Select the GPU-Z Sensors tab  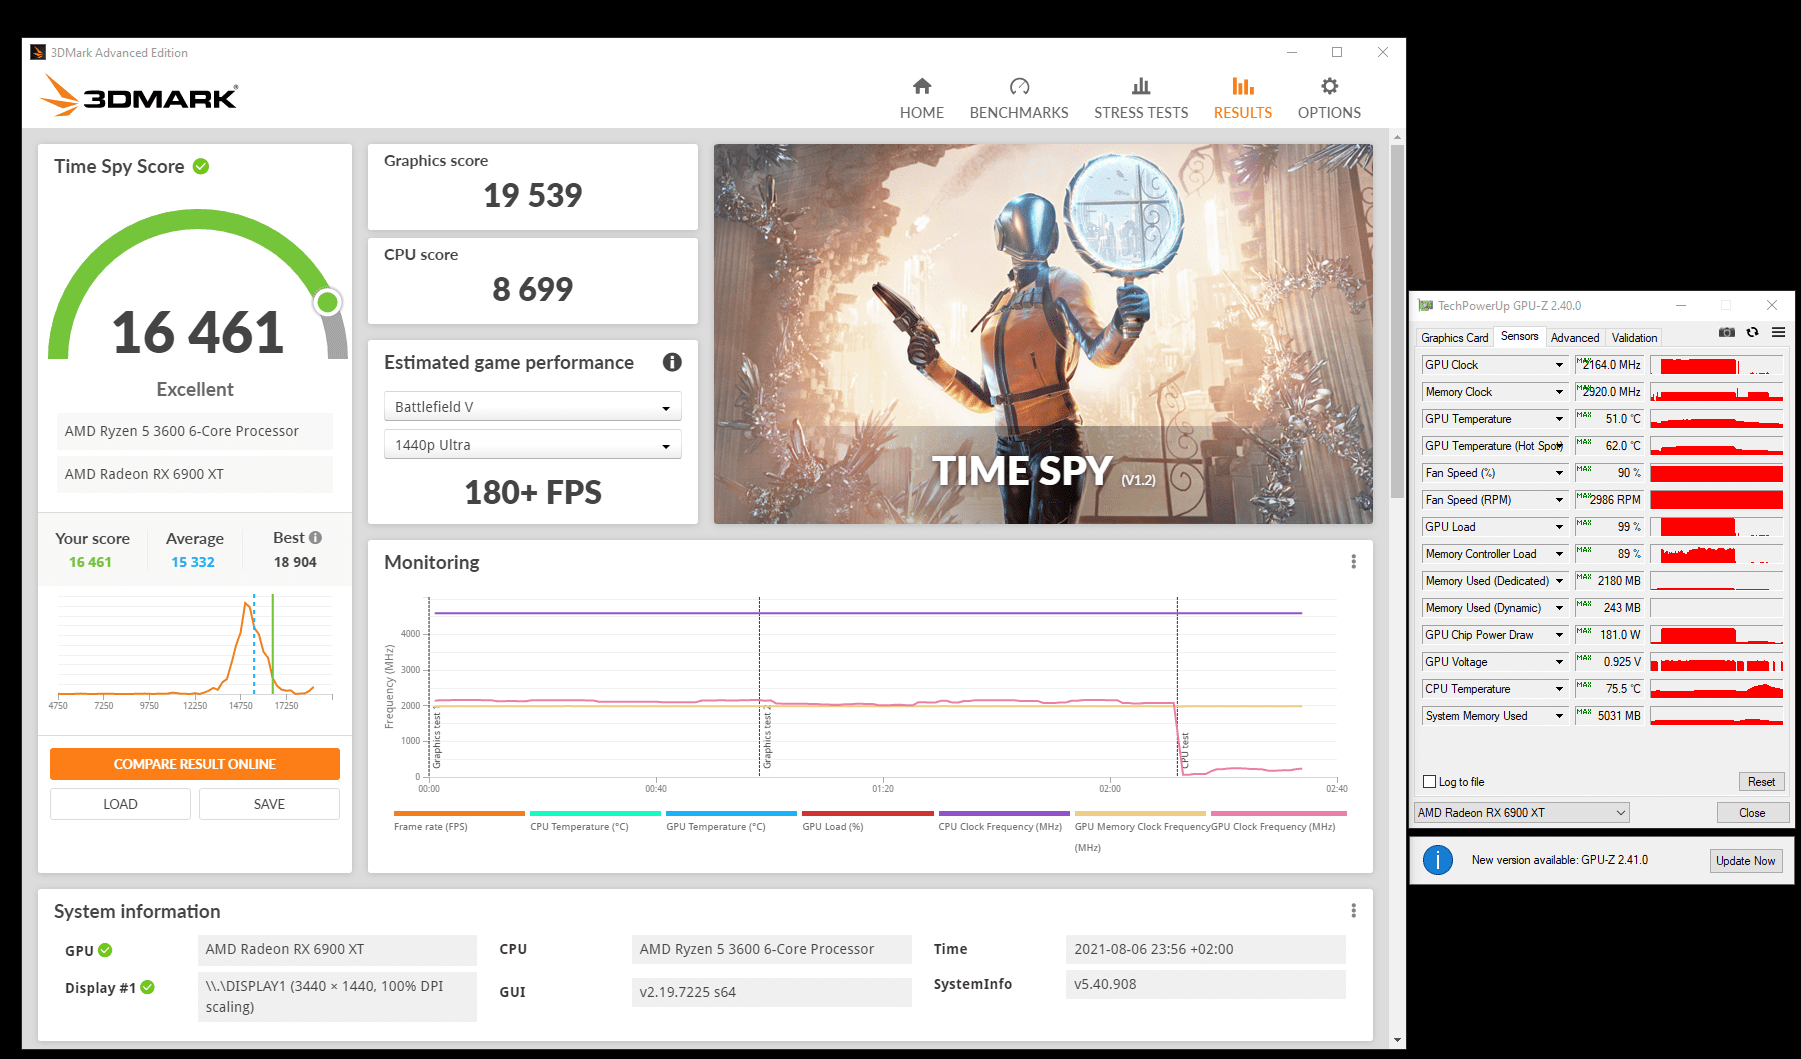click(x=1520, y=337)
